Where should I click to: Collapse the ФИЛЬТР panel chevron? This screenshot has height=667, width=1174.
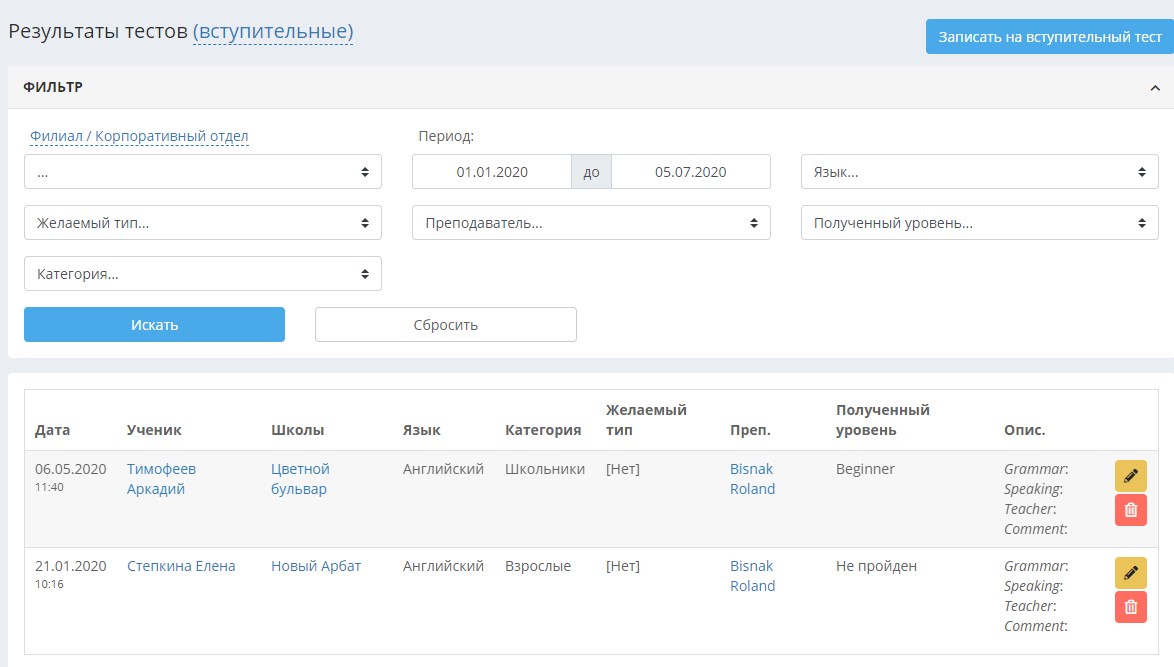pyautogui.click(x=1155, y=88)
